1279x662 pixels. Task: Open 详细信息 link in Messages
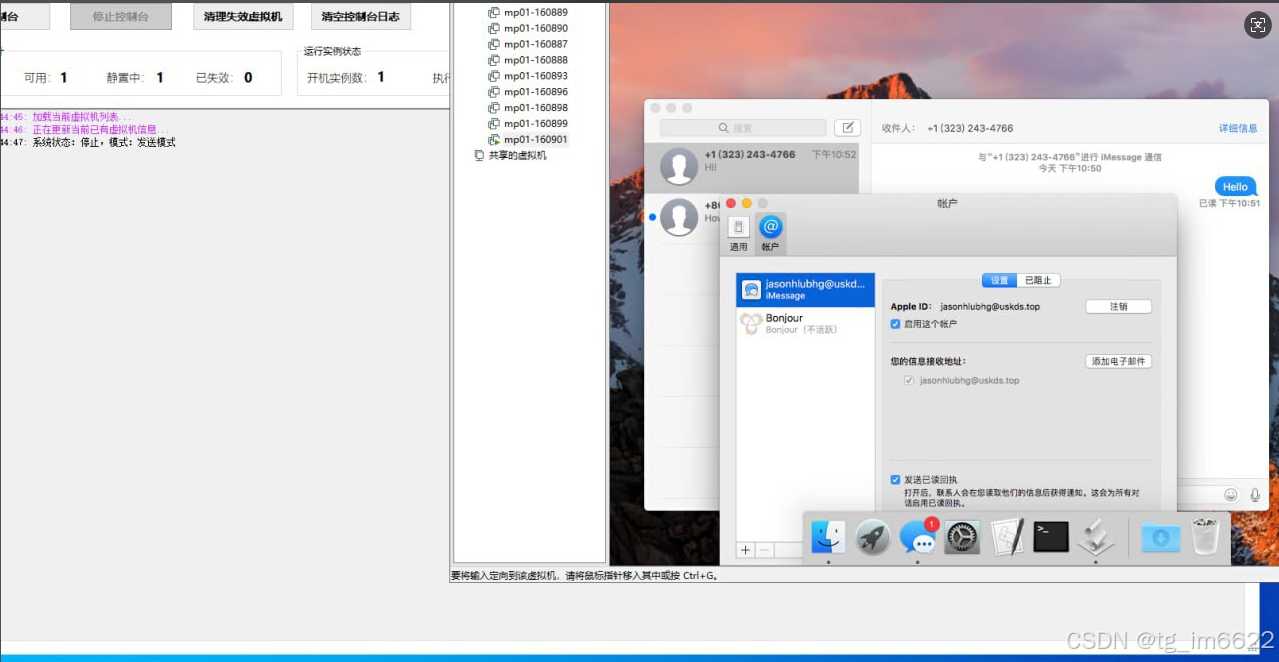[x=1238, y=129]
